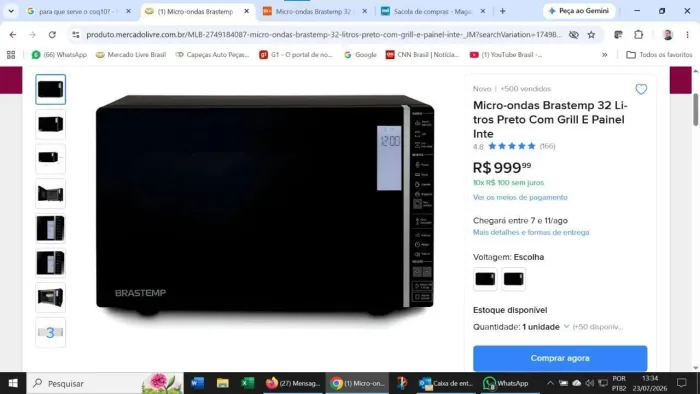Click the volume speaker tray icon

[589, 383]
